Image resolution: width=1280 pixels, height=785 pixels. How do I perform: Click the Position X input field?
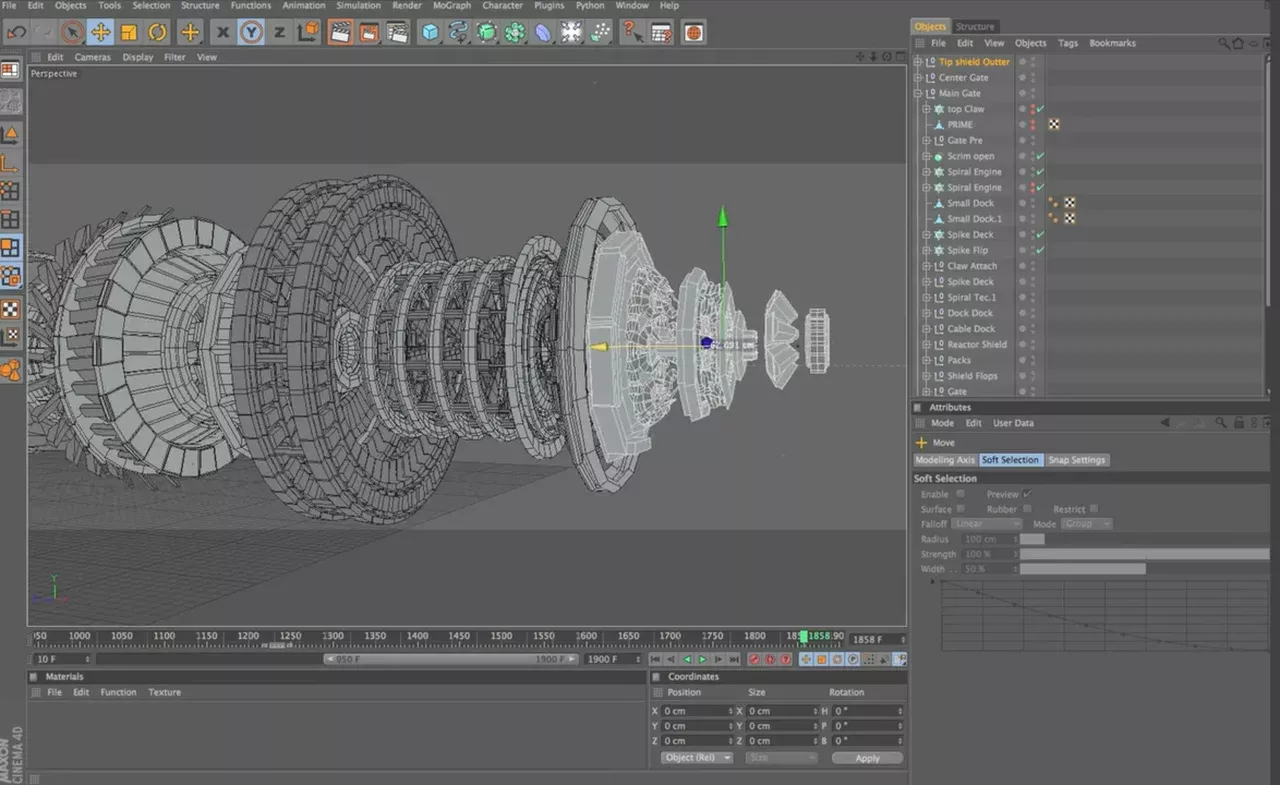coord(696,711)
